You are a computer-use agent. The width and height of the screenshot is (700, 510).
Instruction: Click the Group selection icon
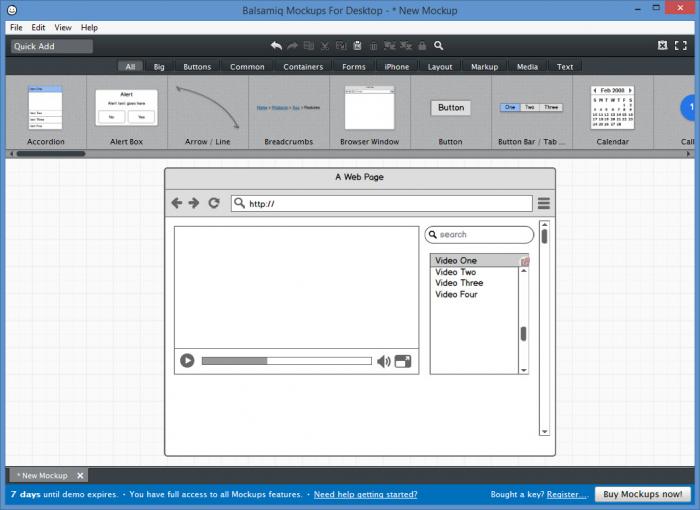tap(390, 46)
